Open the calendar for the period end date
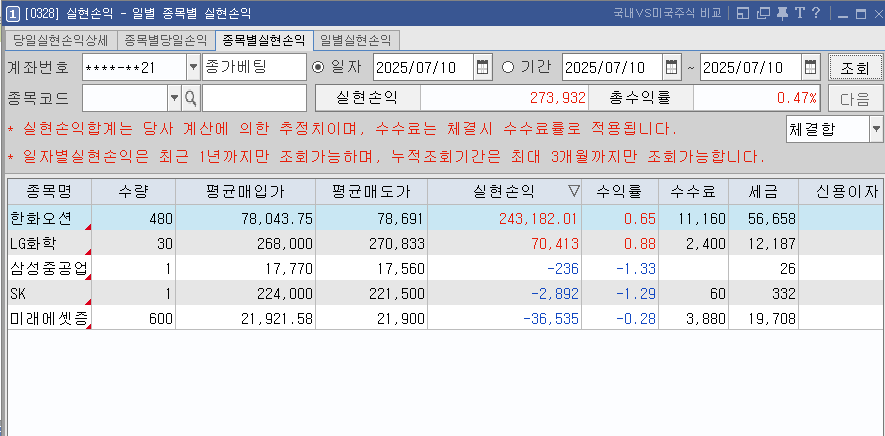Viewport: 885px width, 436px height. (x=809, y=67)
